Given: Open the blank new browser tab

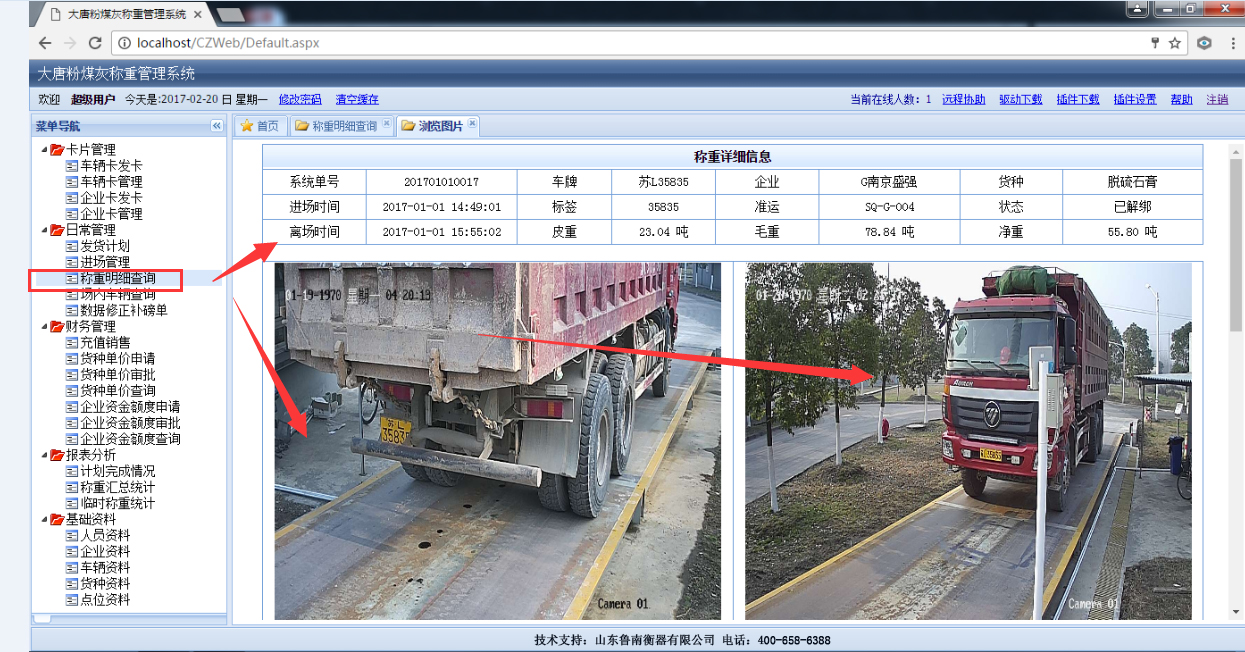Looking at the screenshot, I should (232, 14).
